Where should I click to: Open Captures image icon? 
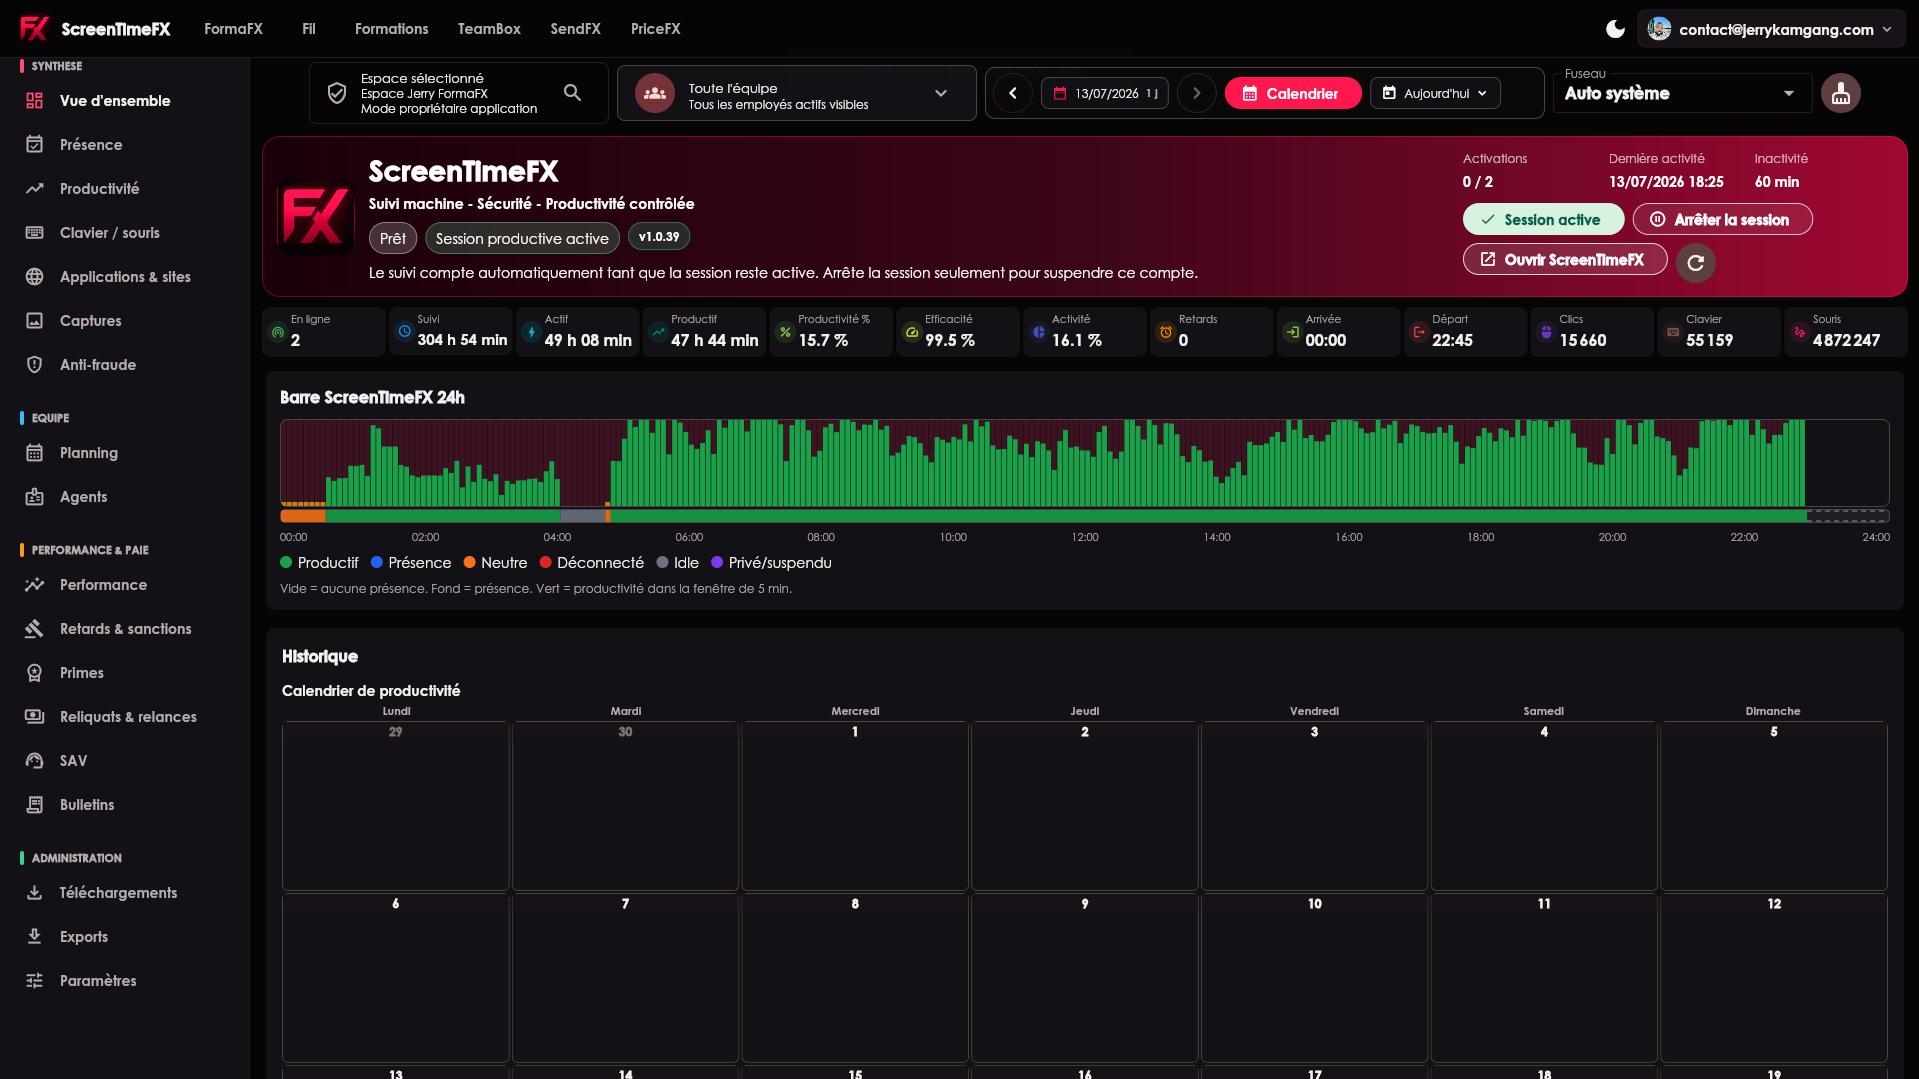coord(35,321)
